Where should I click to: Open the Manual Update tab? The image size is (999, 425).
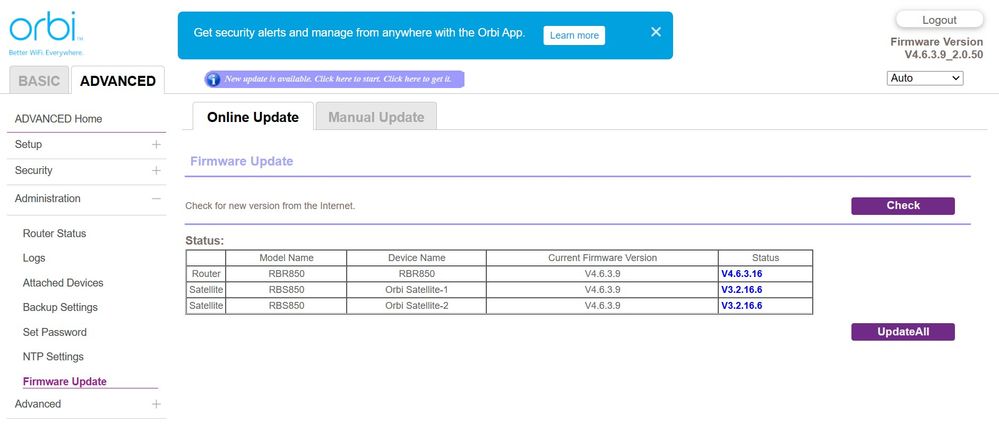(x=376, y=117)
